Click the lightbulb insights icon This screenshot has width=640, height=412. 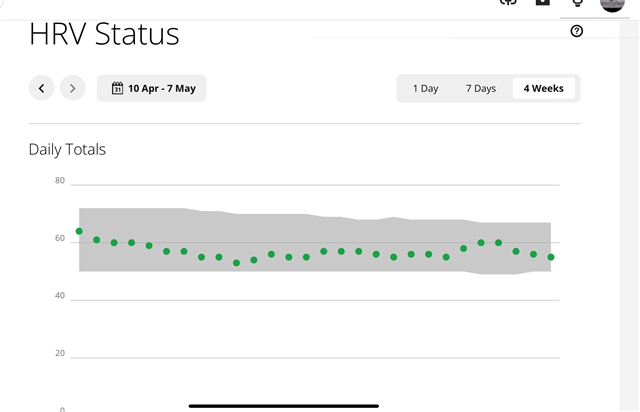[577, 3]
